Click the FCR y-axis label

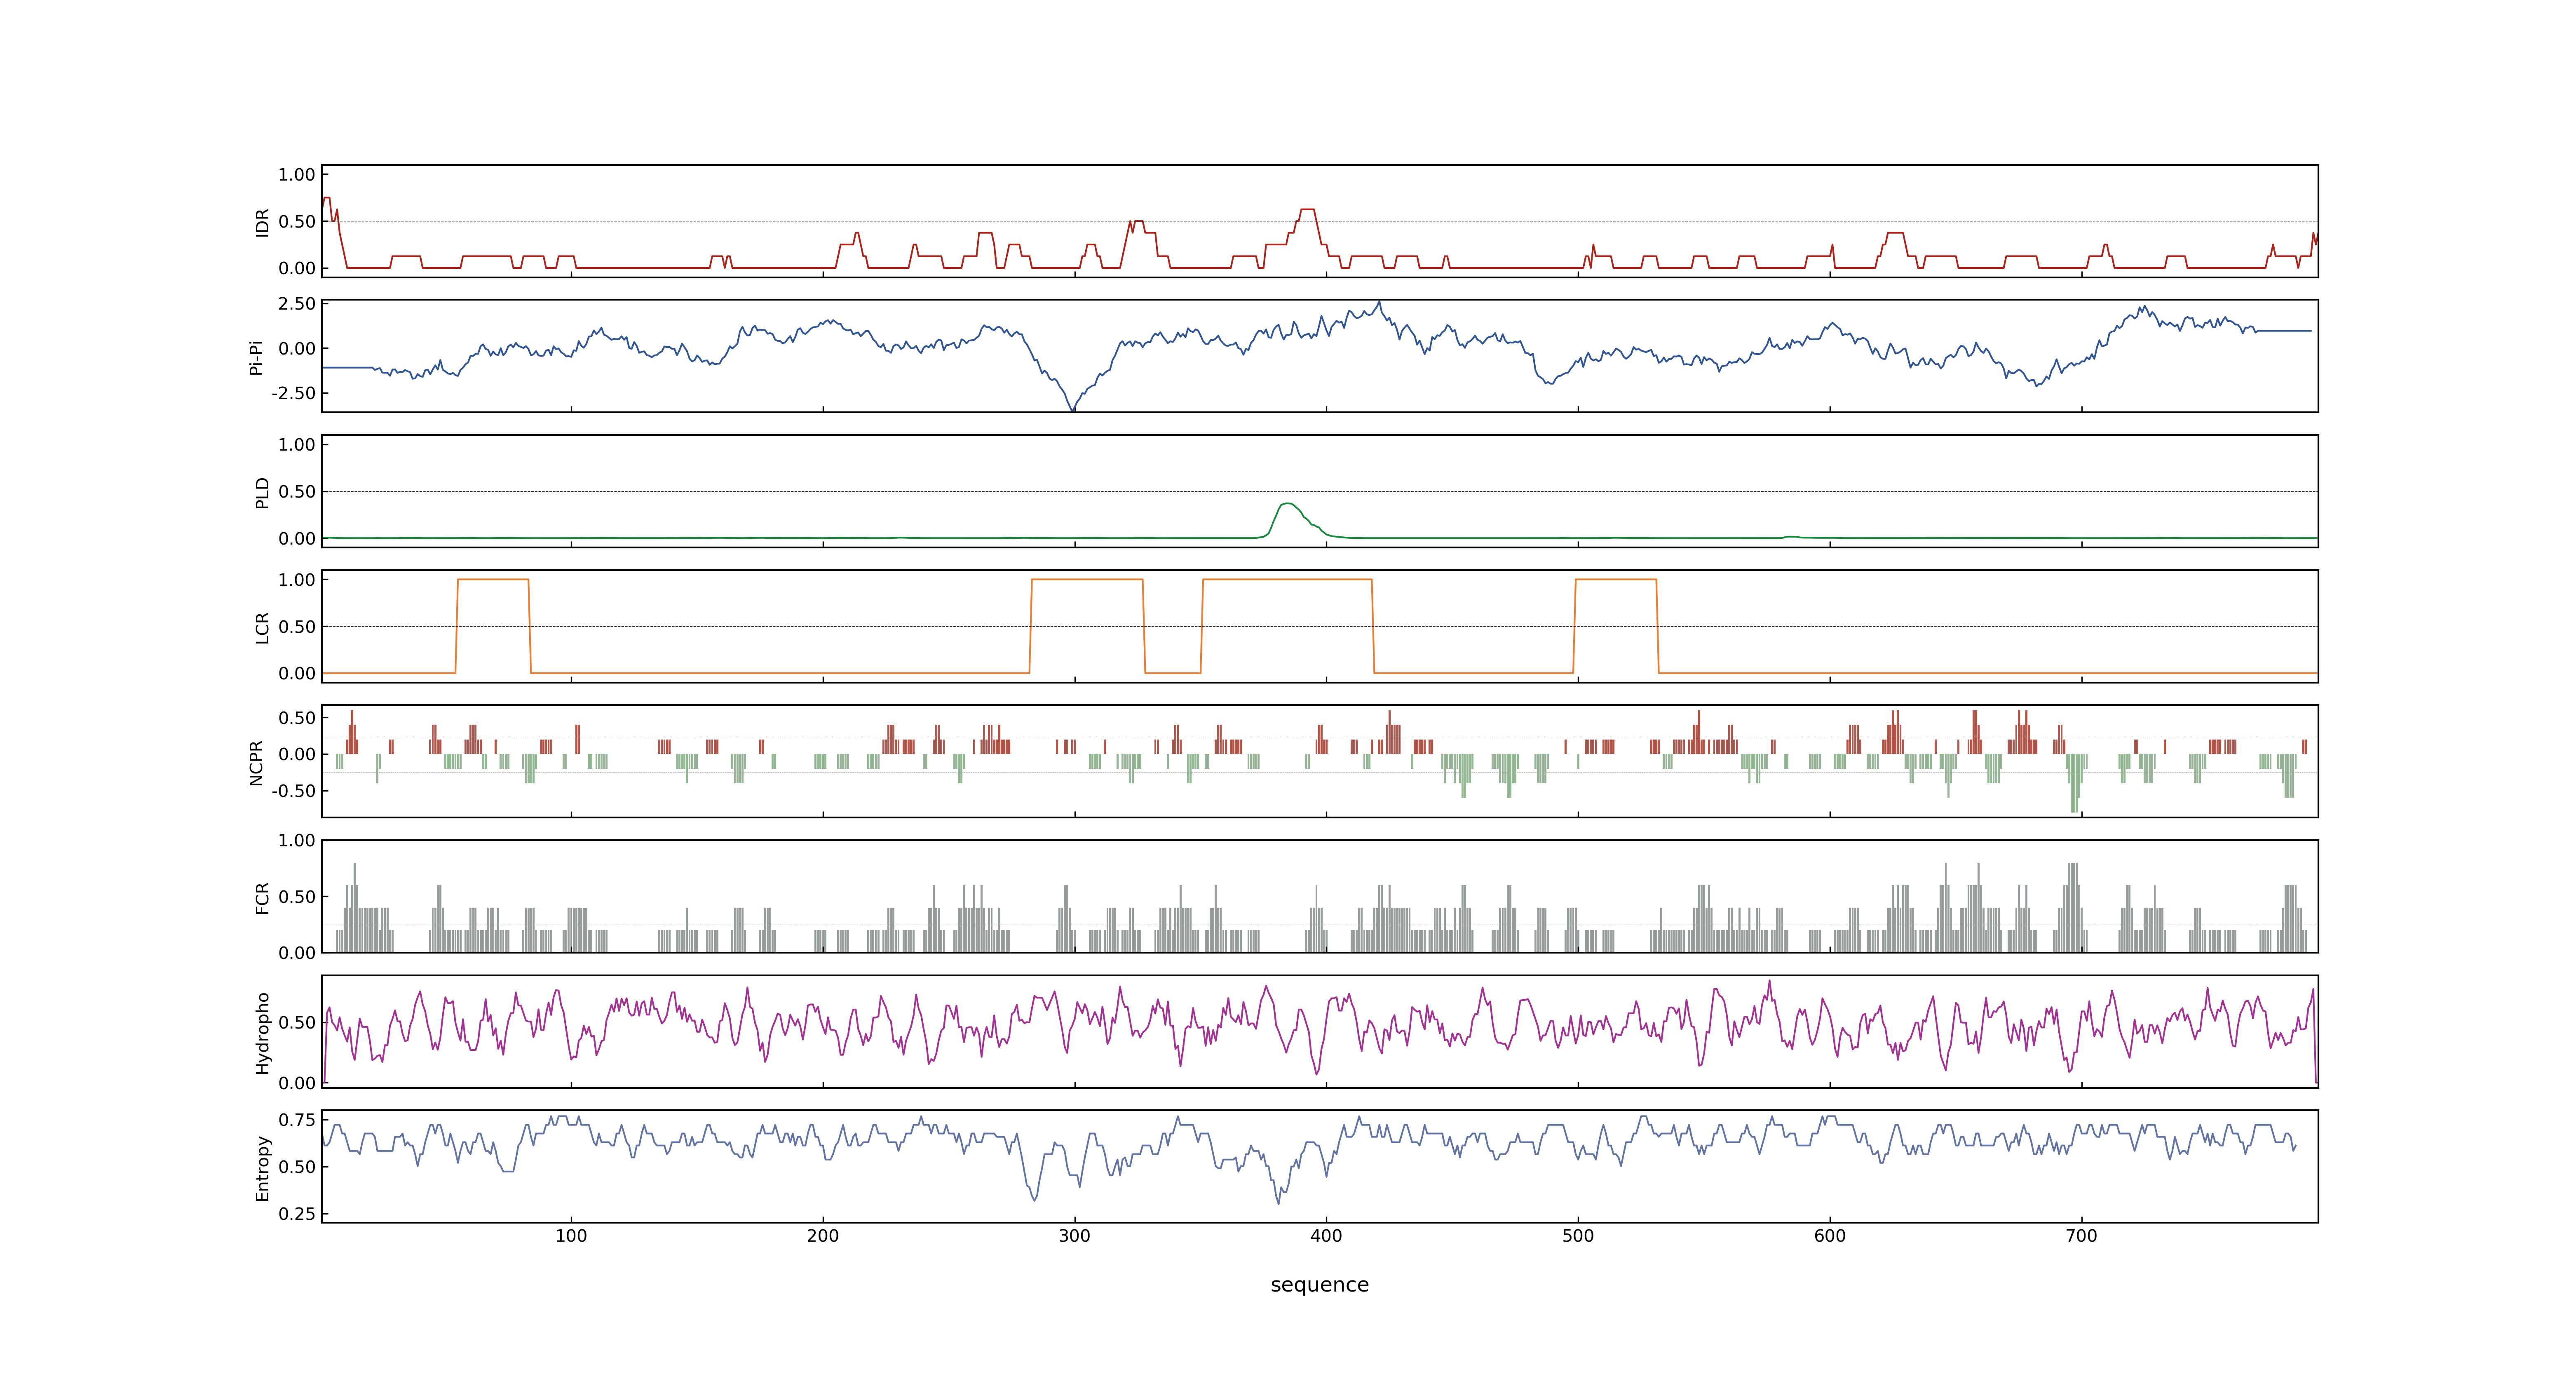coord(262,897)
